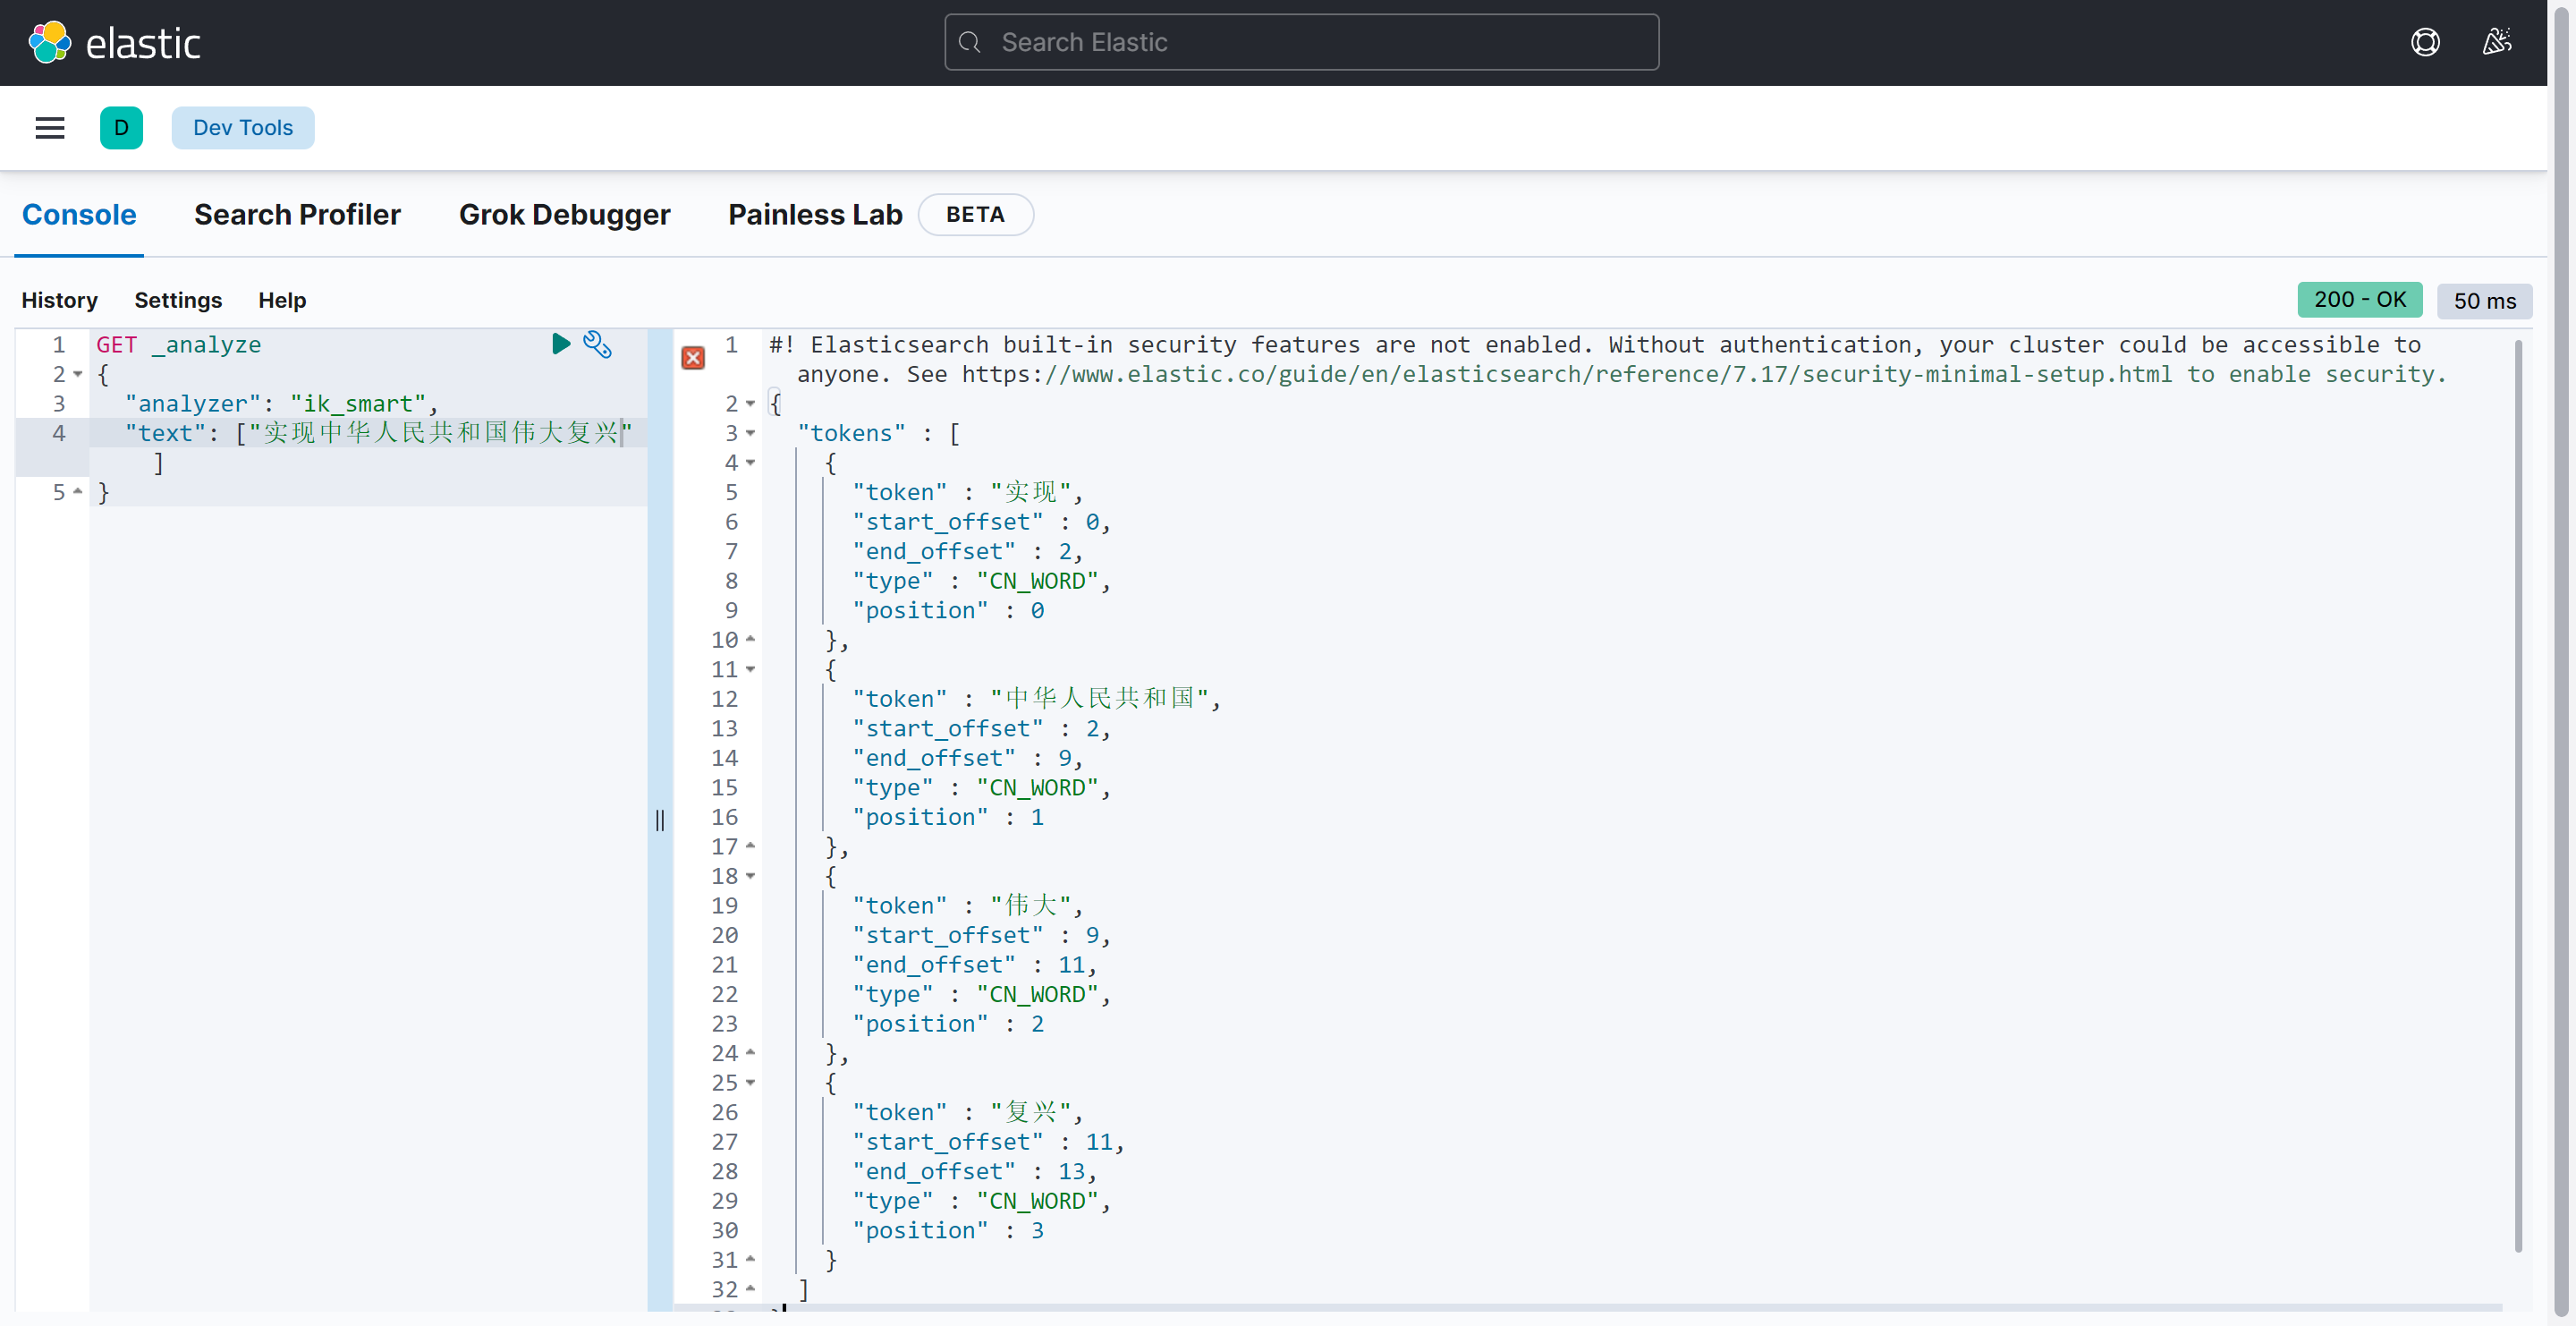Run the request with the play icon

[561, 344]
